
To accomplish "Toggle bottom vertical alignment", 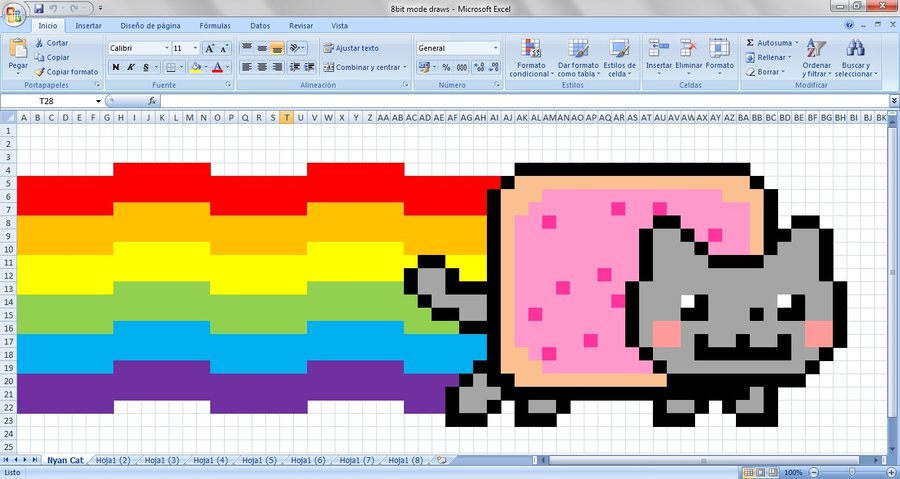I will point(277,48).
